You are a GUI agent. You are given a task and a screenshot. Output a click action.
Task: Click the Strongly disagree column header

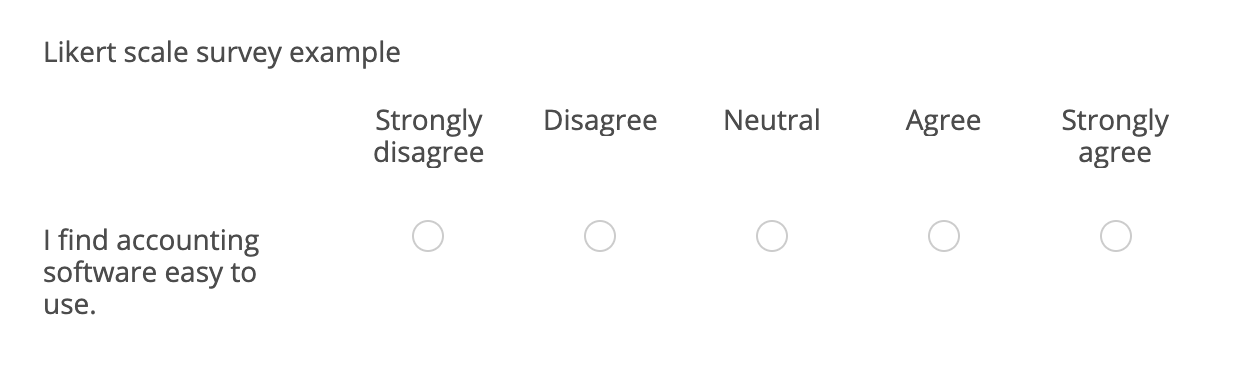[428, 138]
